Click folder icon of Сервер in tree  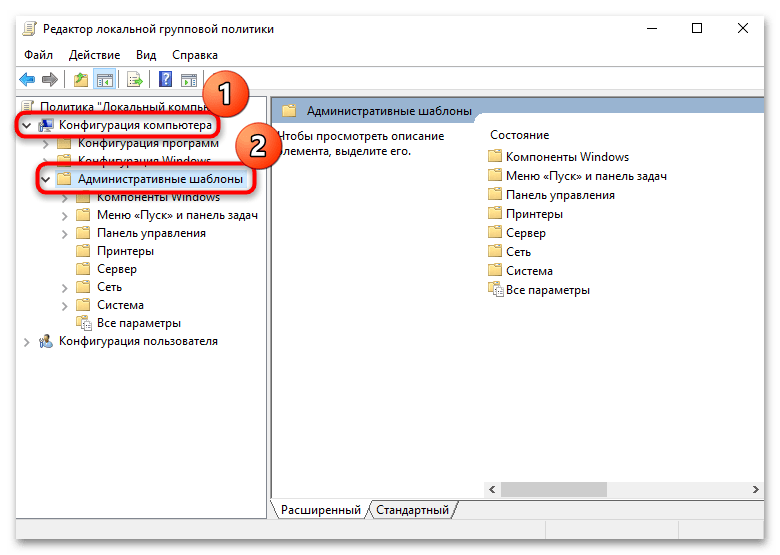[83, 269]
